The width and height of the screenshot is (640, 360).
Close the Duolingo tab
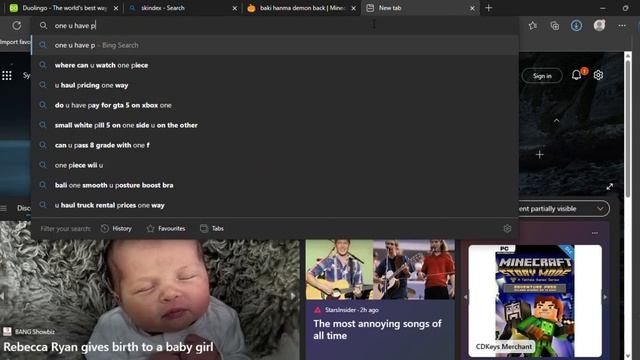pos(116,8)
